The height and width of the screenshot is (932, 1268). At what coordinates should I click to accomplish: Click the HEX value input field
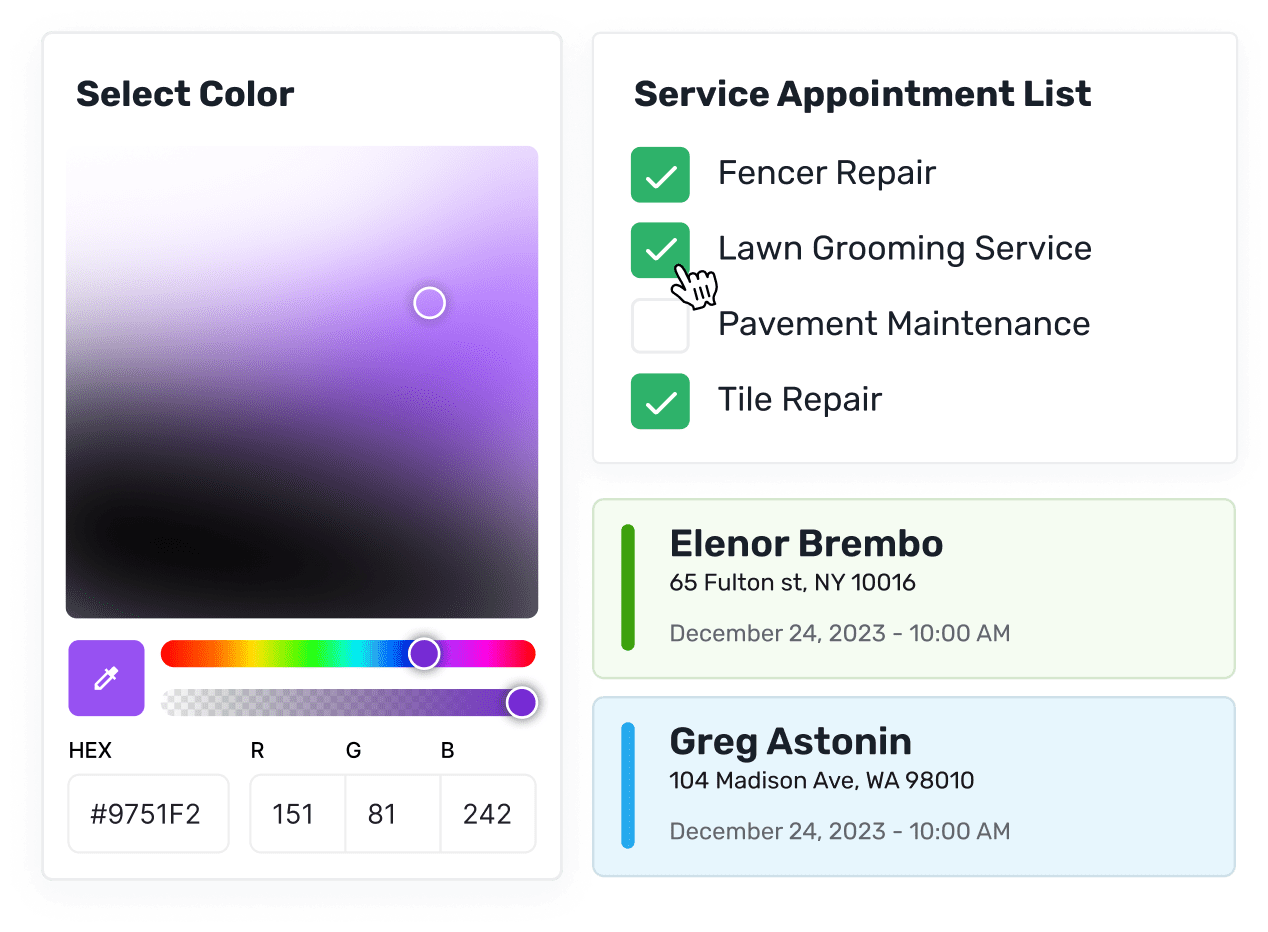pos(148,814)
